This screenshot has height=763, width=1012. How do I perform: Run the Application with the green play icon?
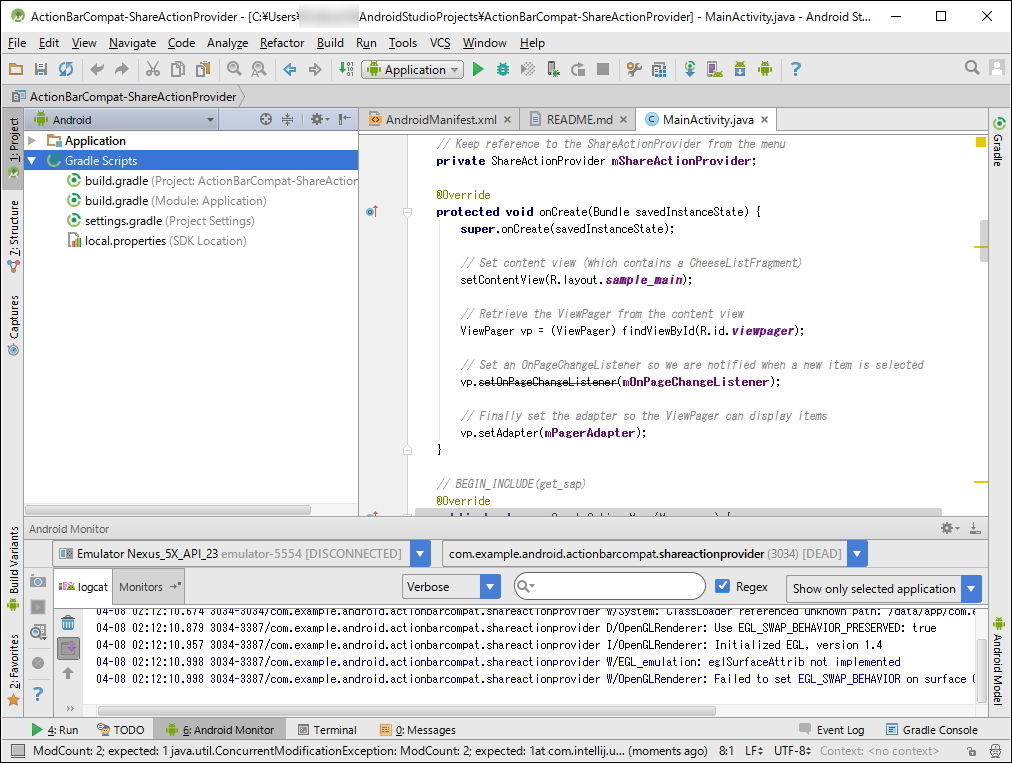[478, 69]
